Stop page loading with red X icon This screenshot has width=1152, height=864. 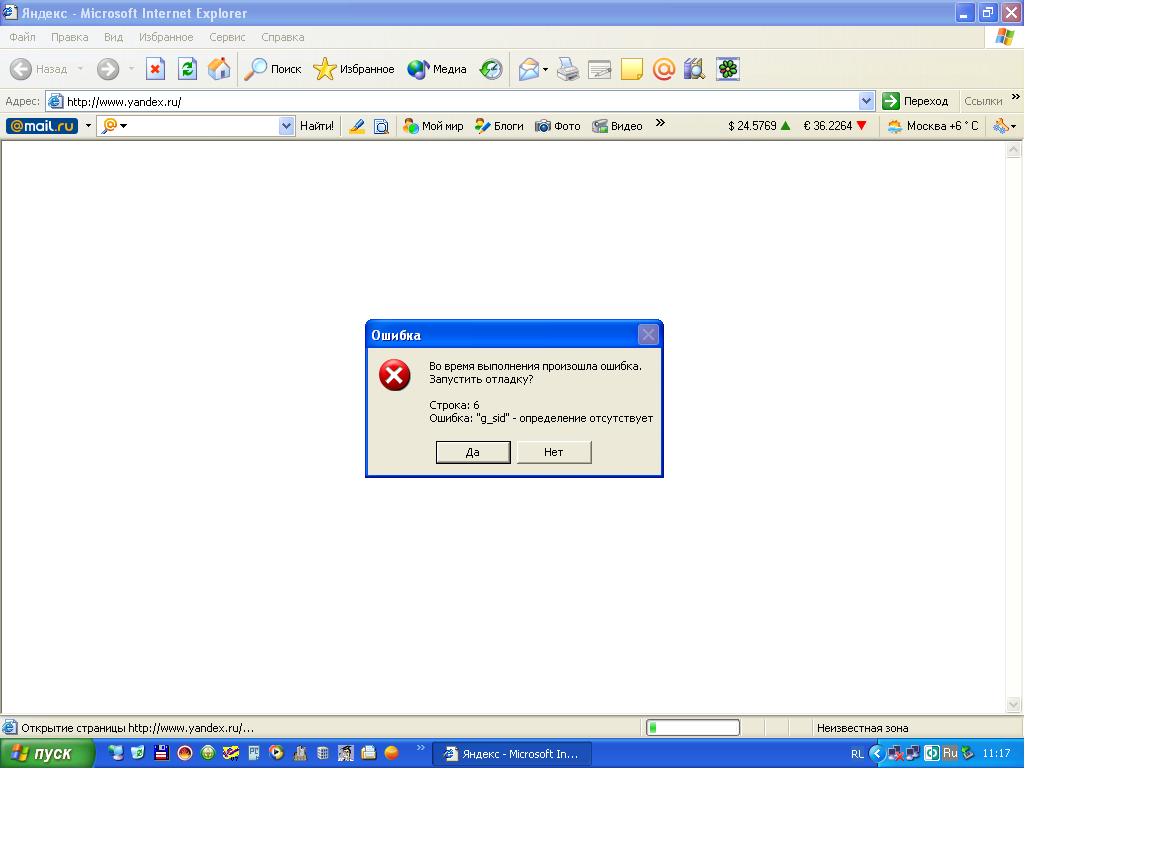[155, 69]
